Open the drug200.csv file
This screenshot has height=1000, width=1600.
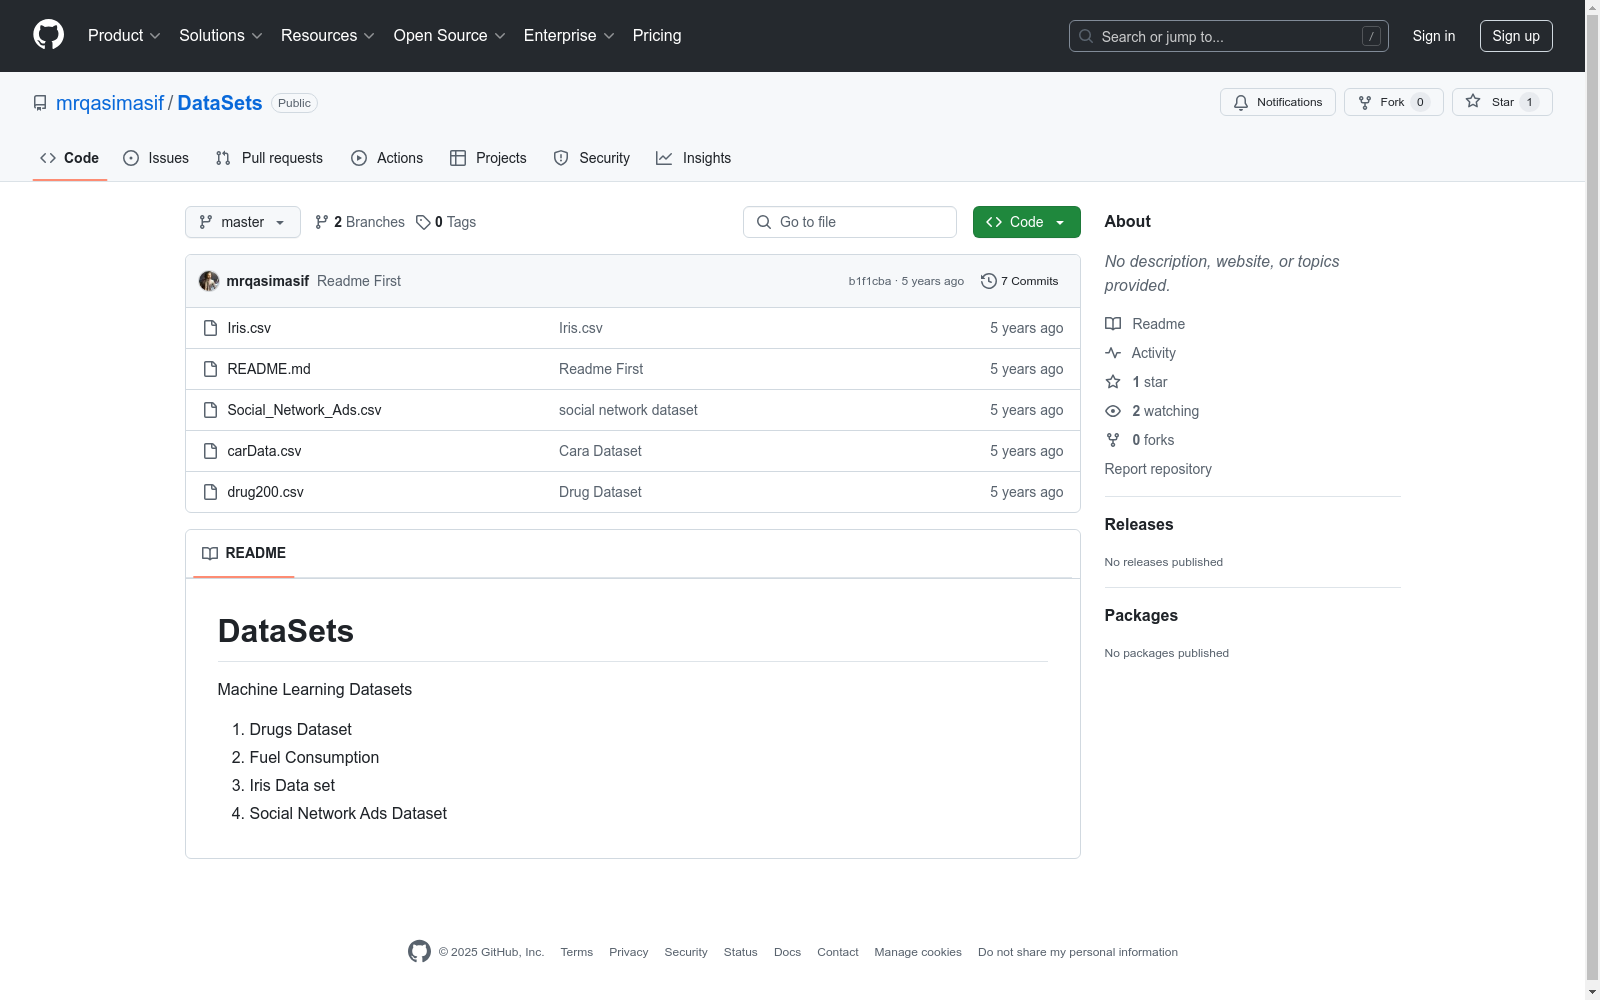(x=265, y=492)
